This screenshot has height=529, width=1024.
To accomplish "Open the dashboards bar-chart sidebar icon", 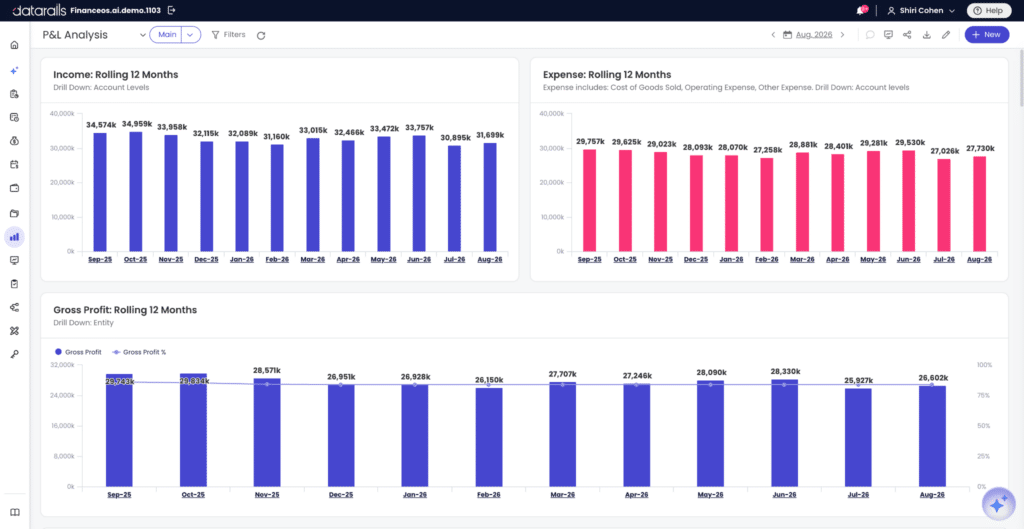I will pos(14,236).
